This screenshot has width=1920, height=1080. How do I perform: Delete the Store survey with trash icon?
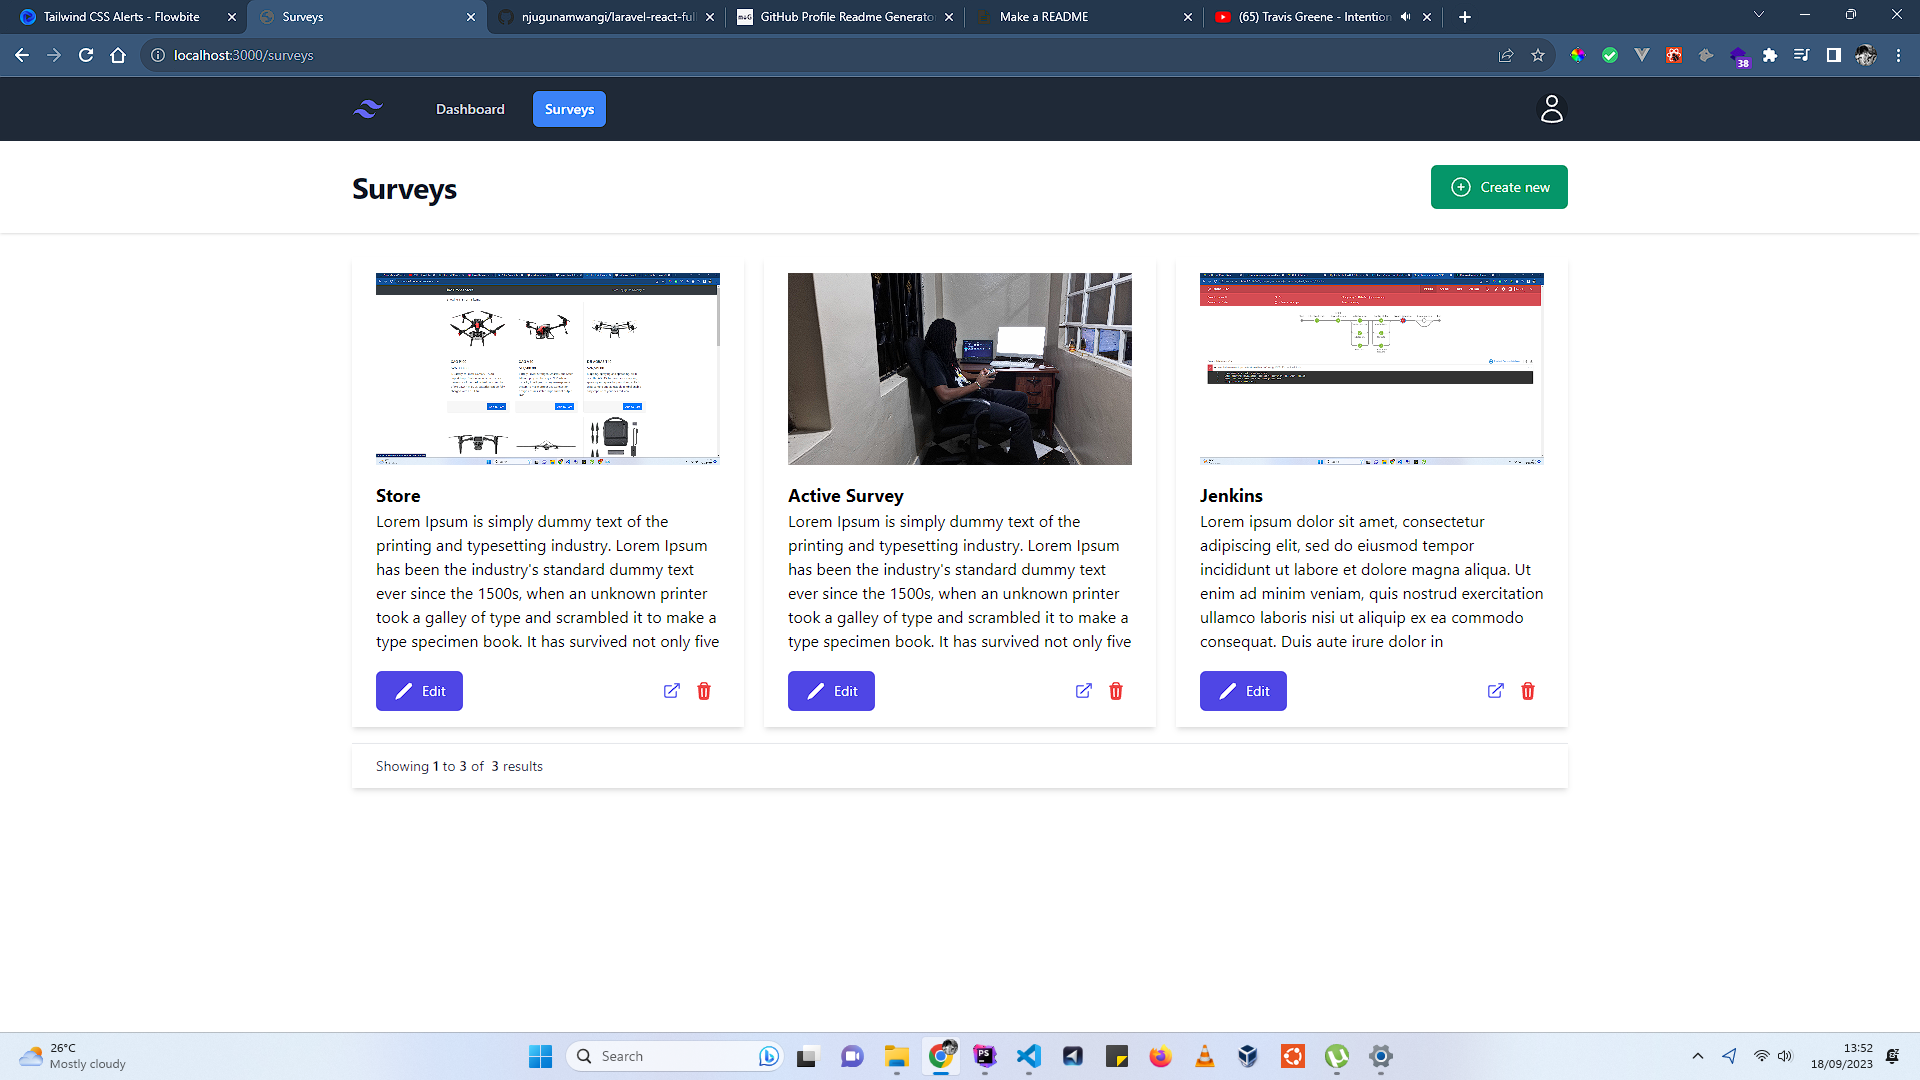[704, 691]
